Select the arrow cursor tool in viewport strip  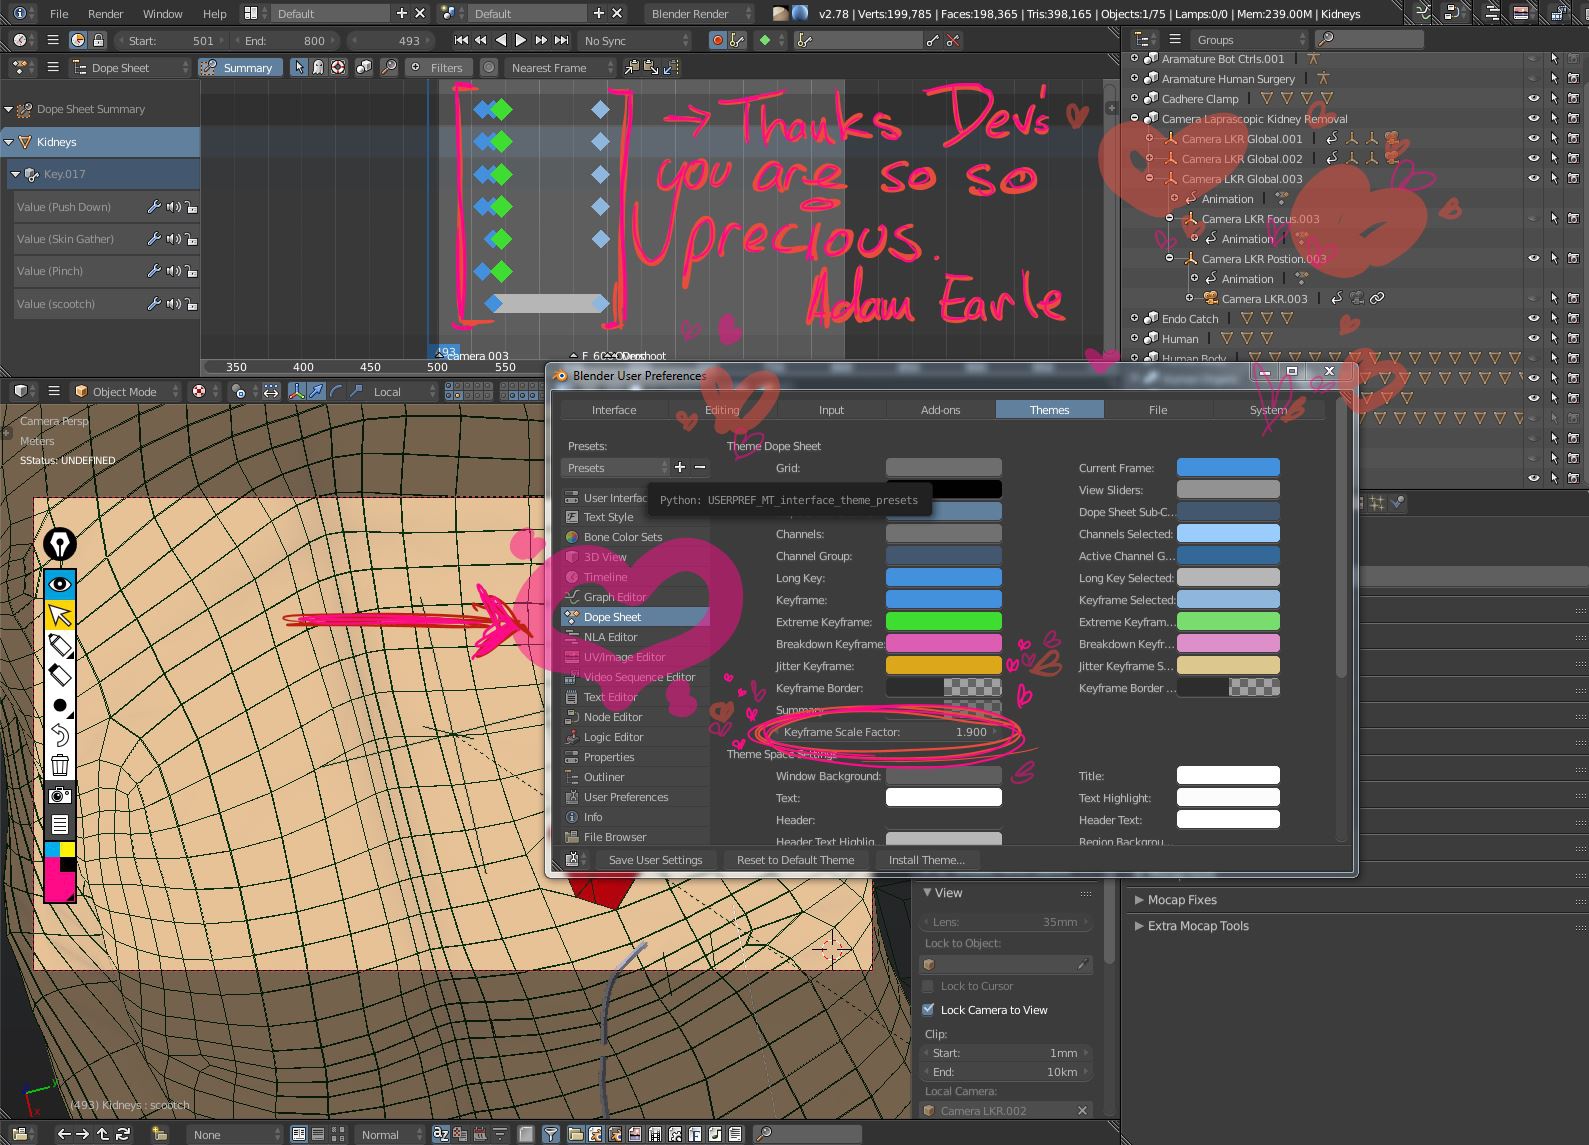(60, 615)
